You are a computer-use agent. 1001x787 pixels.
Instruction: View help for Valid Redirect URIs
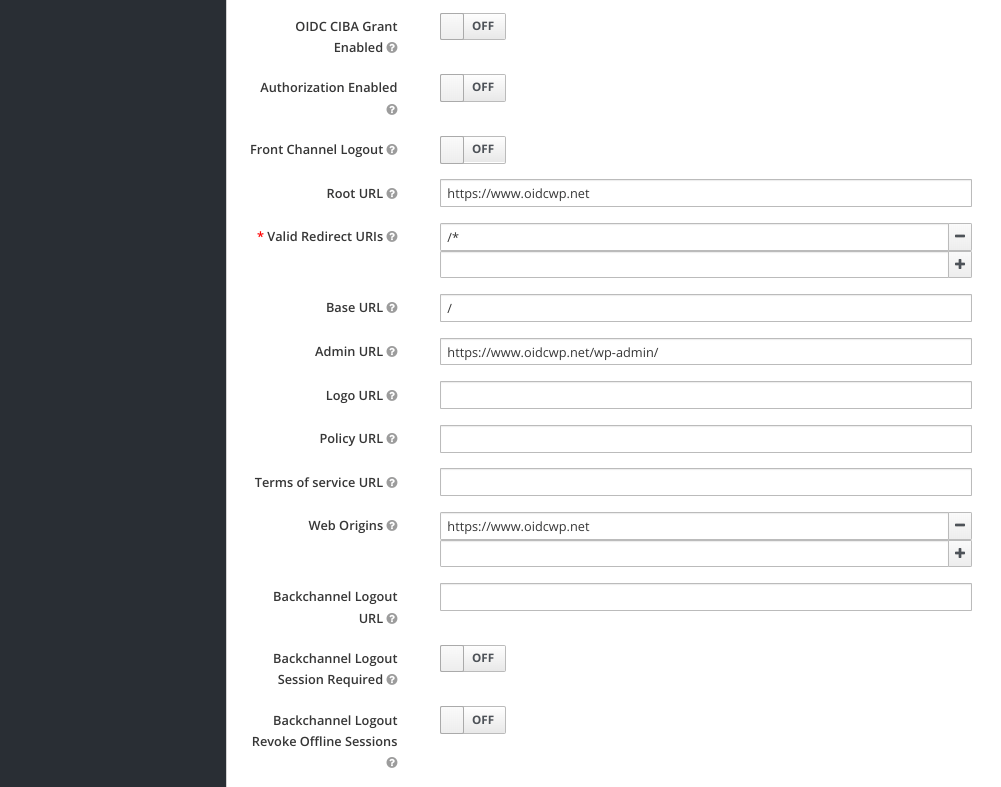pos(392,236)
